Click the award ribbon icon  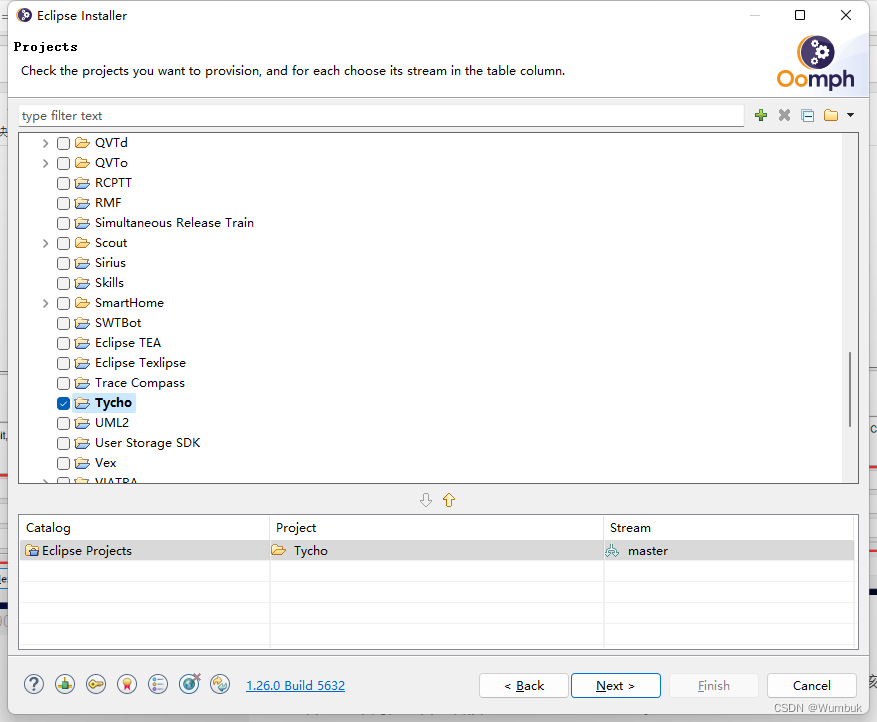[x=127, y=684]
